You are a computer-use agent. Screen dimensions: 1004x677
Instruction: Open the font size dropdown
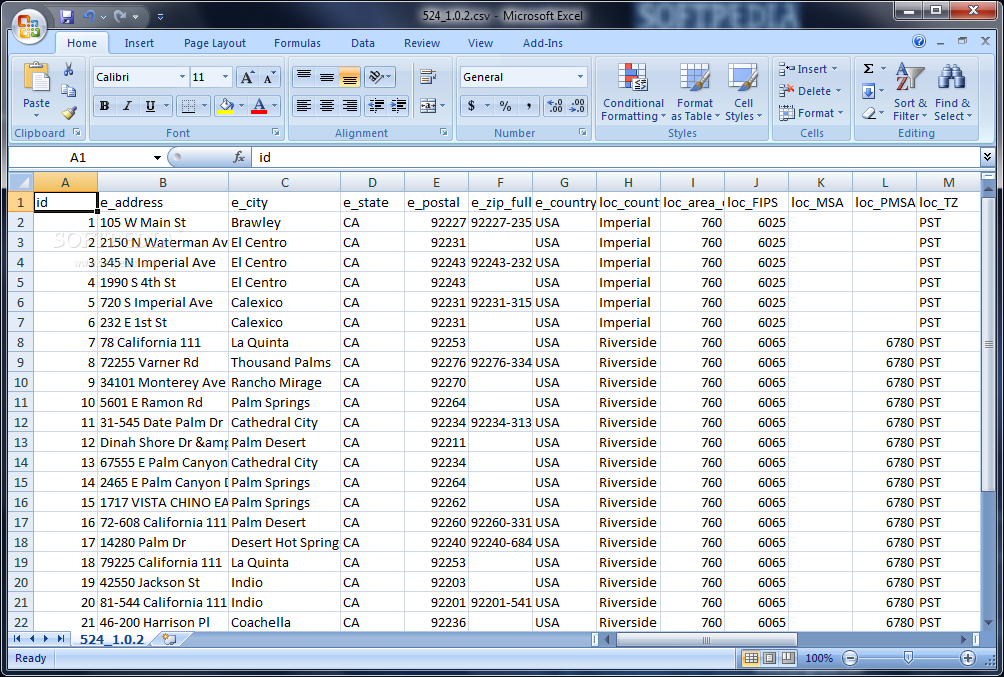225,77
